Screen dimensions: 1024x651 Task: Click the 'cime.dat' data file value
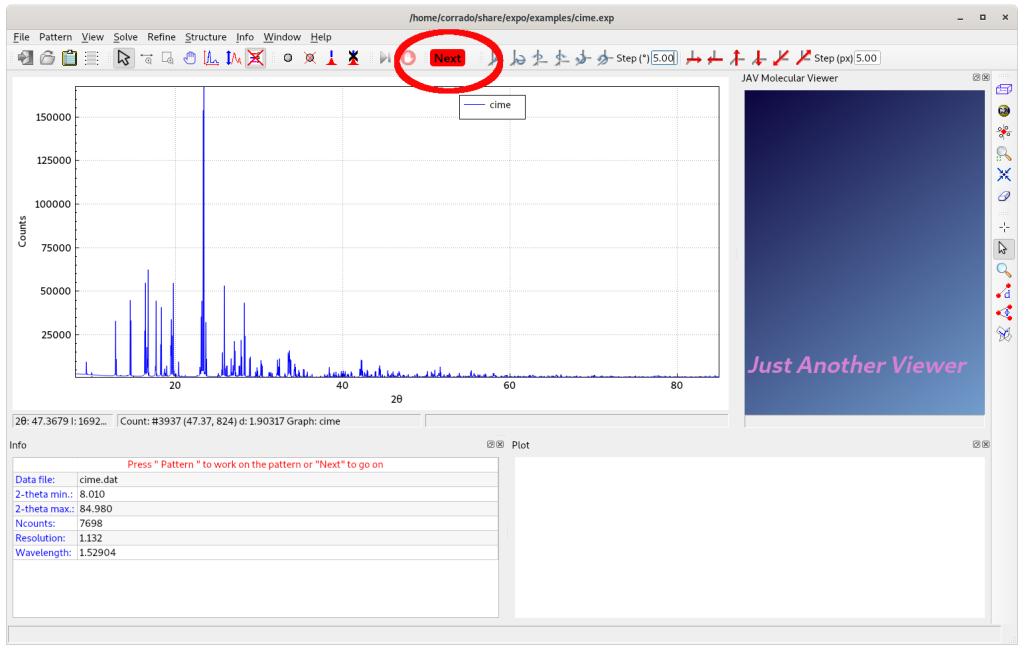click(99, 480)
